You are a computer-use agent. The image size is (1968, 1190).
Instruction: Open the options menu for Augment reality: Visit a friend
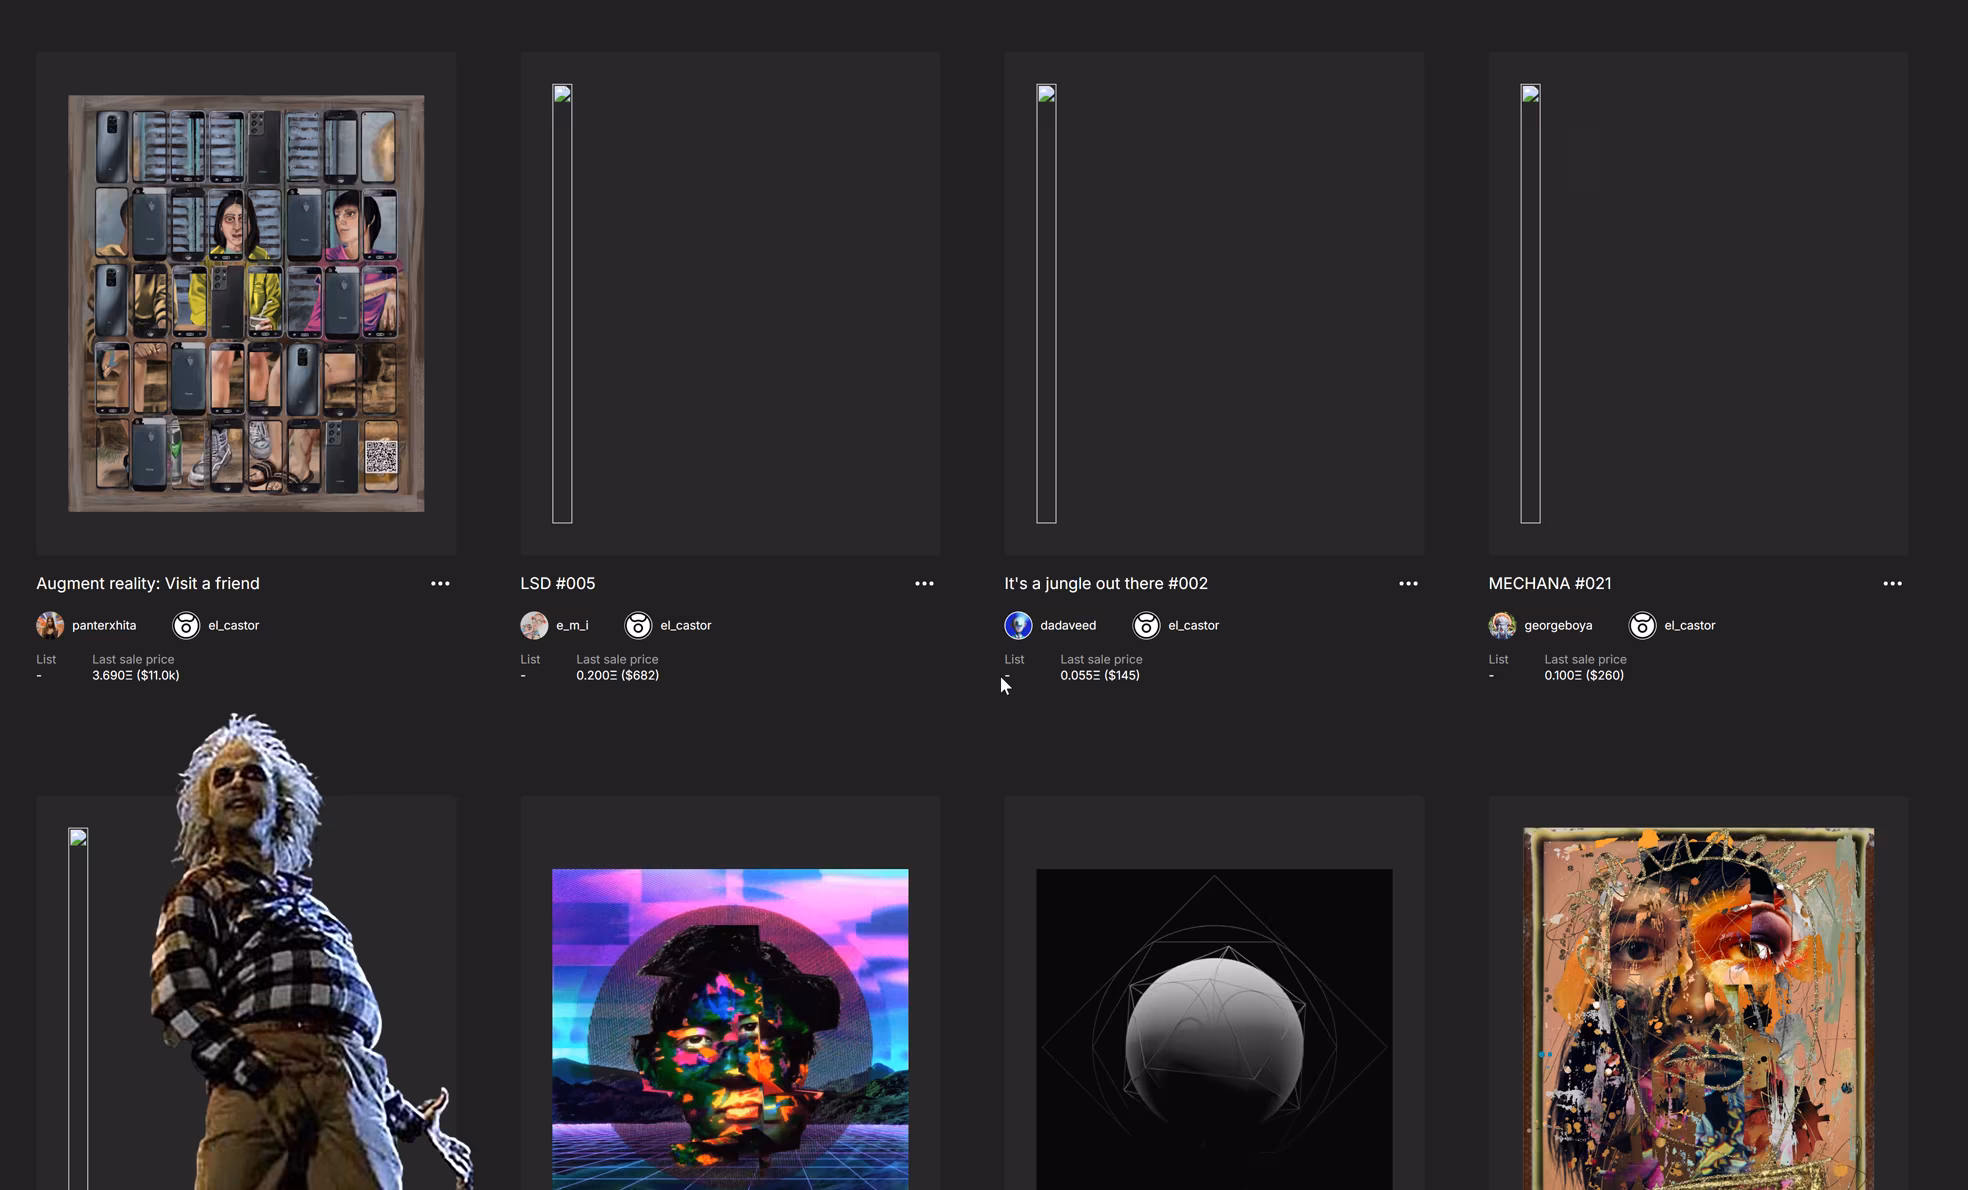point(440,583)
